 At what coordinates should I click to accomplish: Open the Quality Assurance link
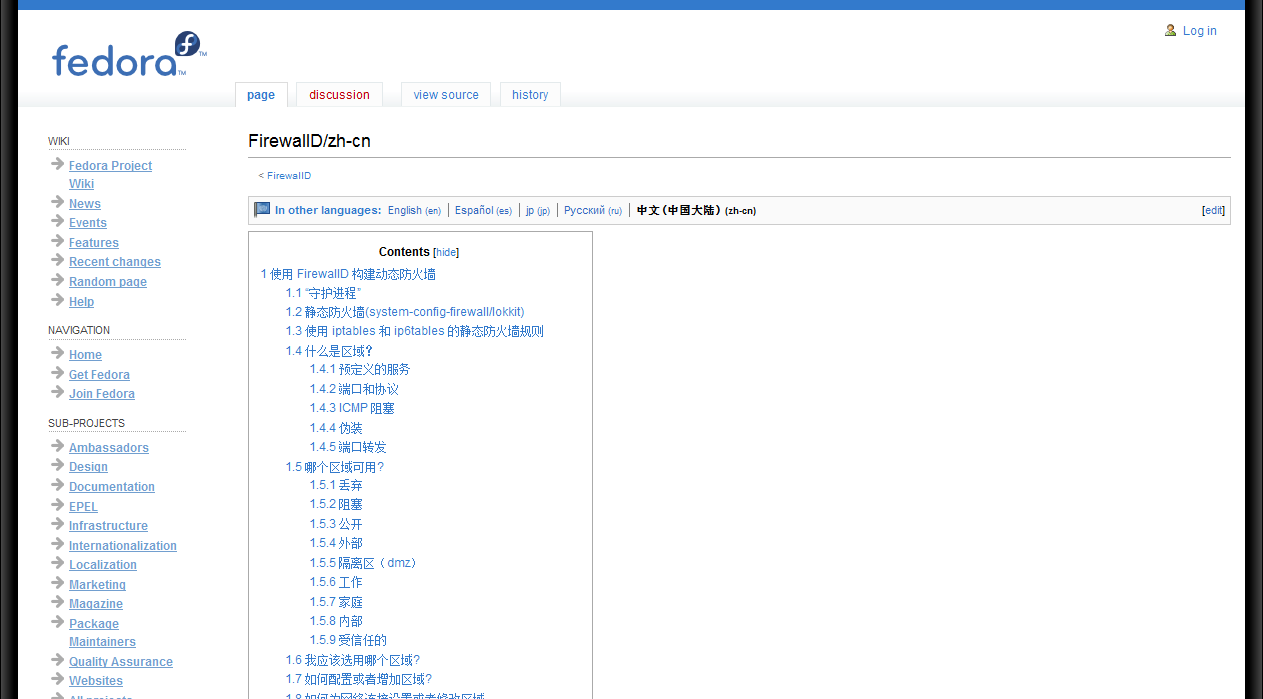point(121,662)
